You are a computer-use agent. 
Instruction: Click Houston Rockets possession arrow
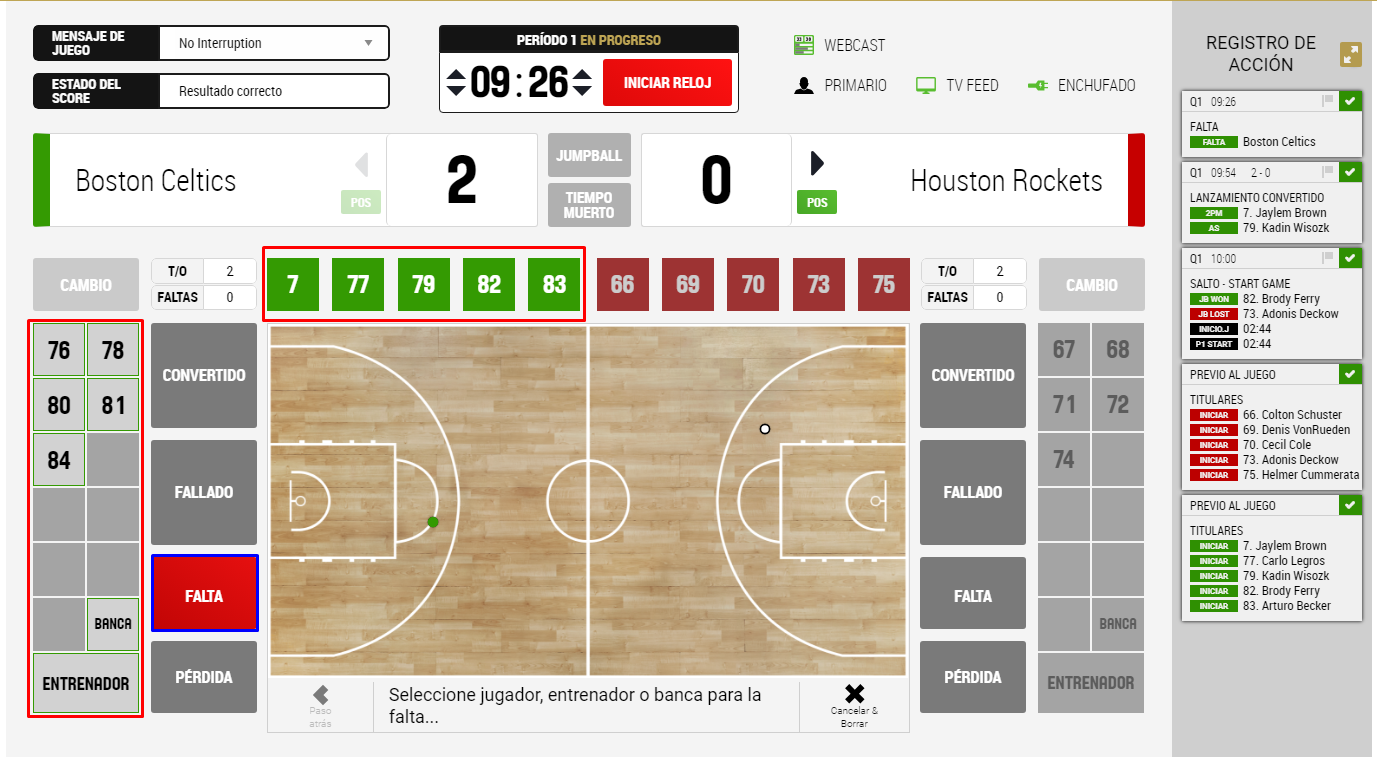pyautogui.click(x=817, y=164)
